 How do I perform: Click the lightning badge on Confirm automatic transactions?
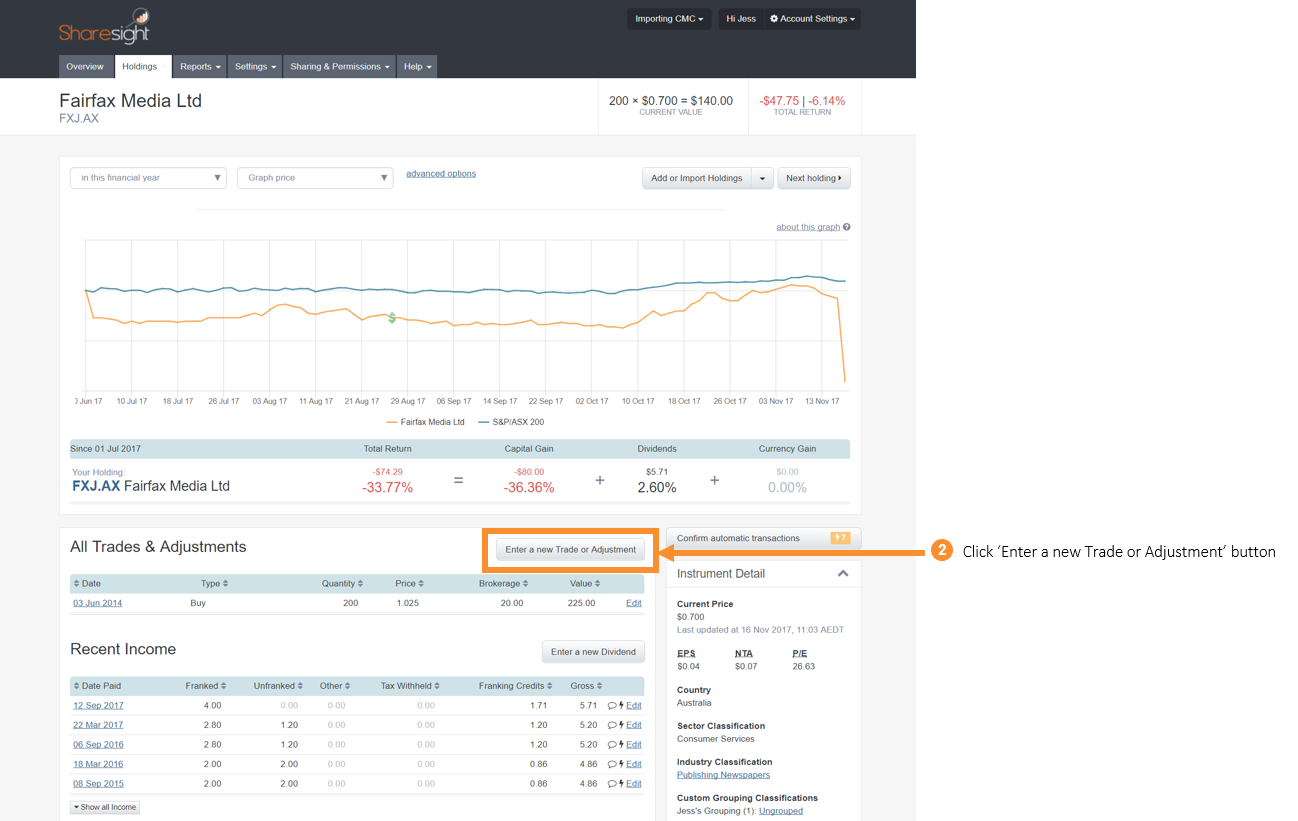843,538
